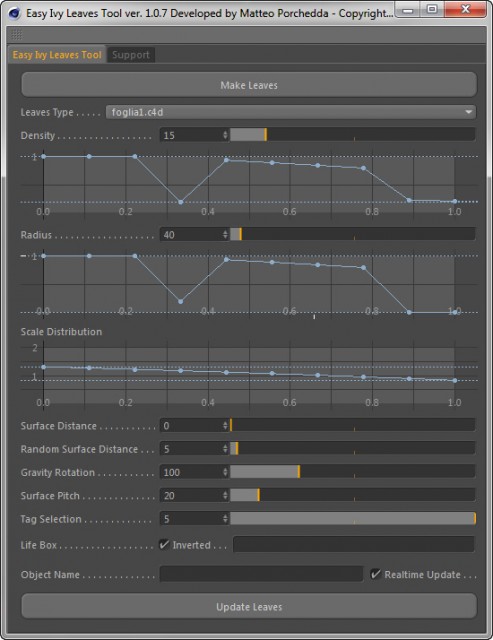Click the dotted grip handle icon below title bar
This screenshot has width=493, height=640.
[17, 35]
